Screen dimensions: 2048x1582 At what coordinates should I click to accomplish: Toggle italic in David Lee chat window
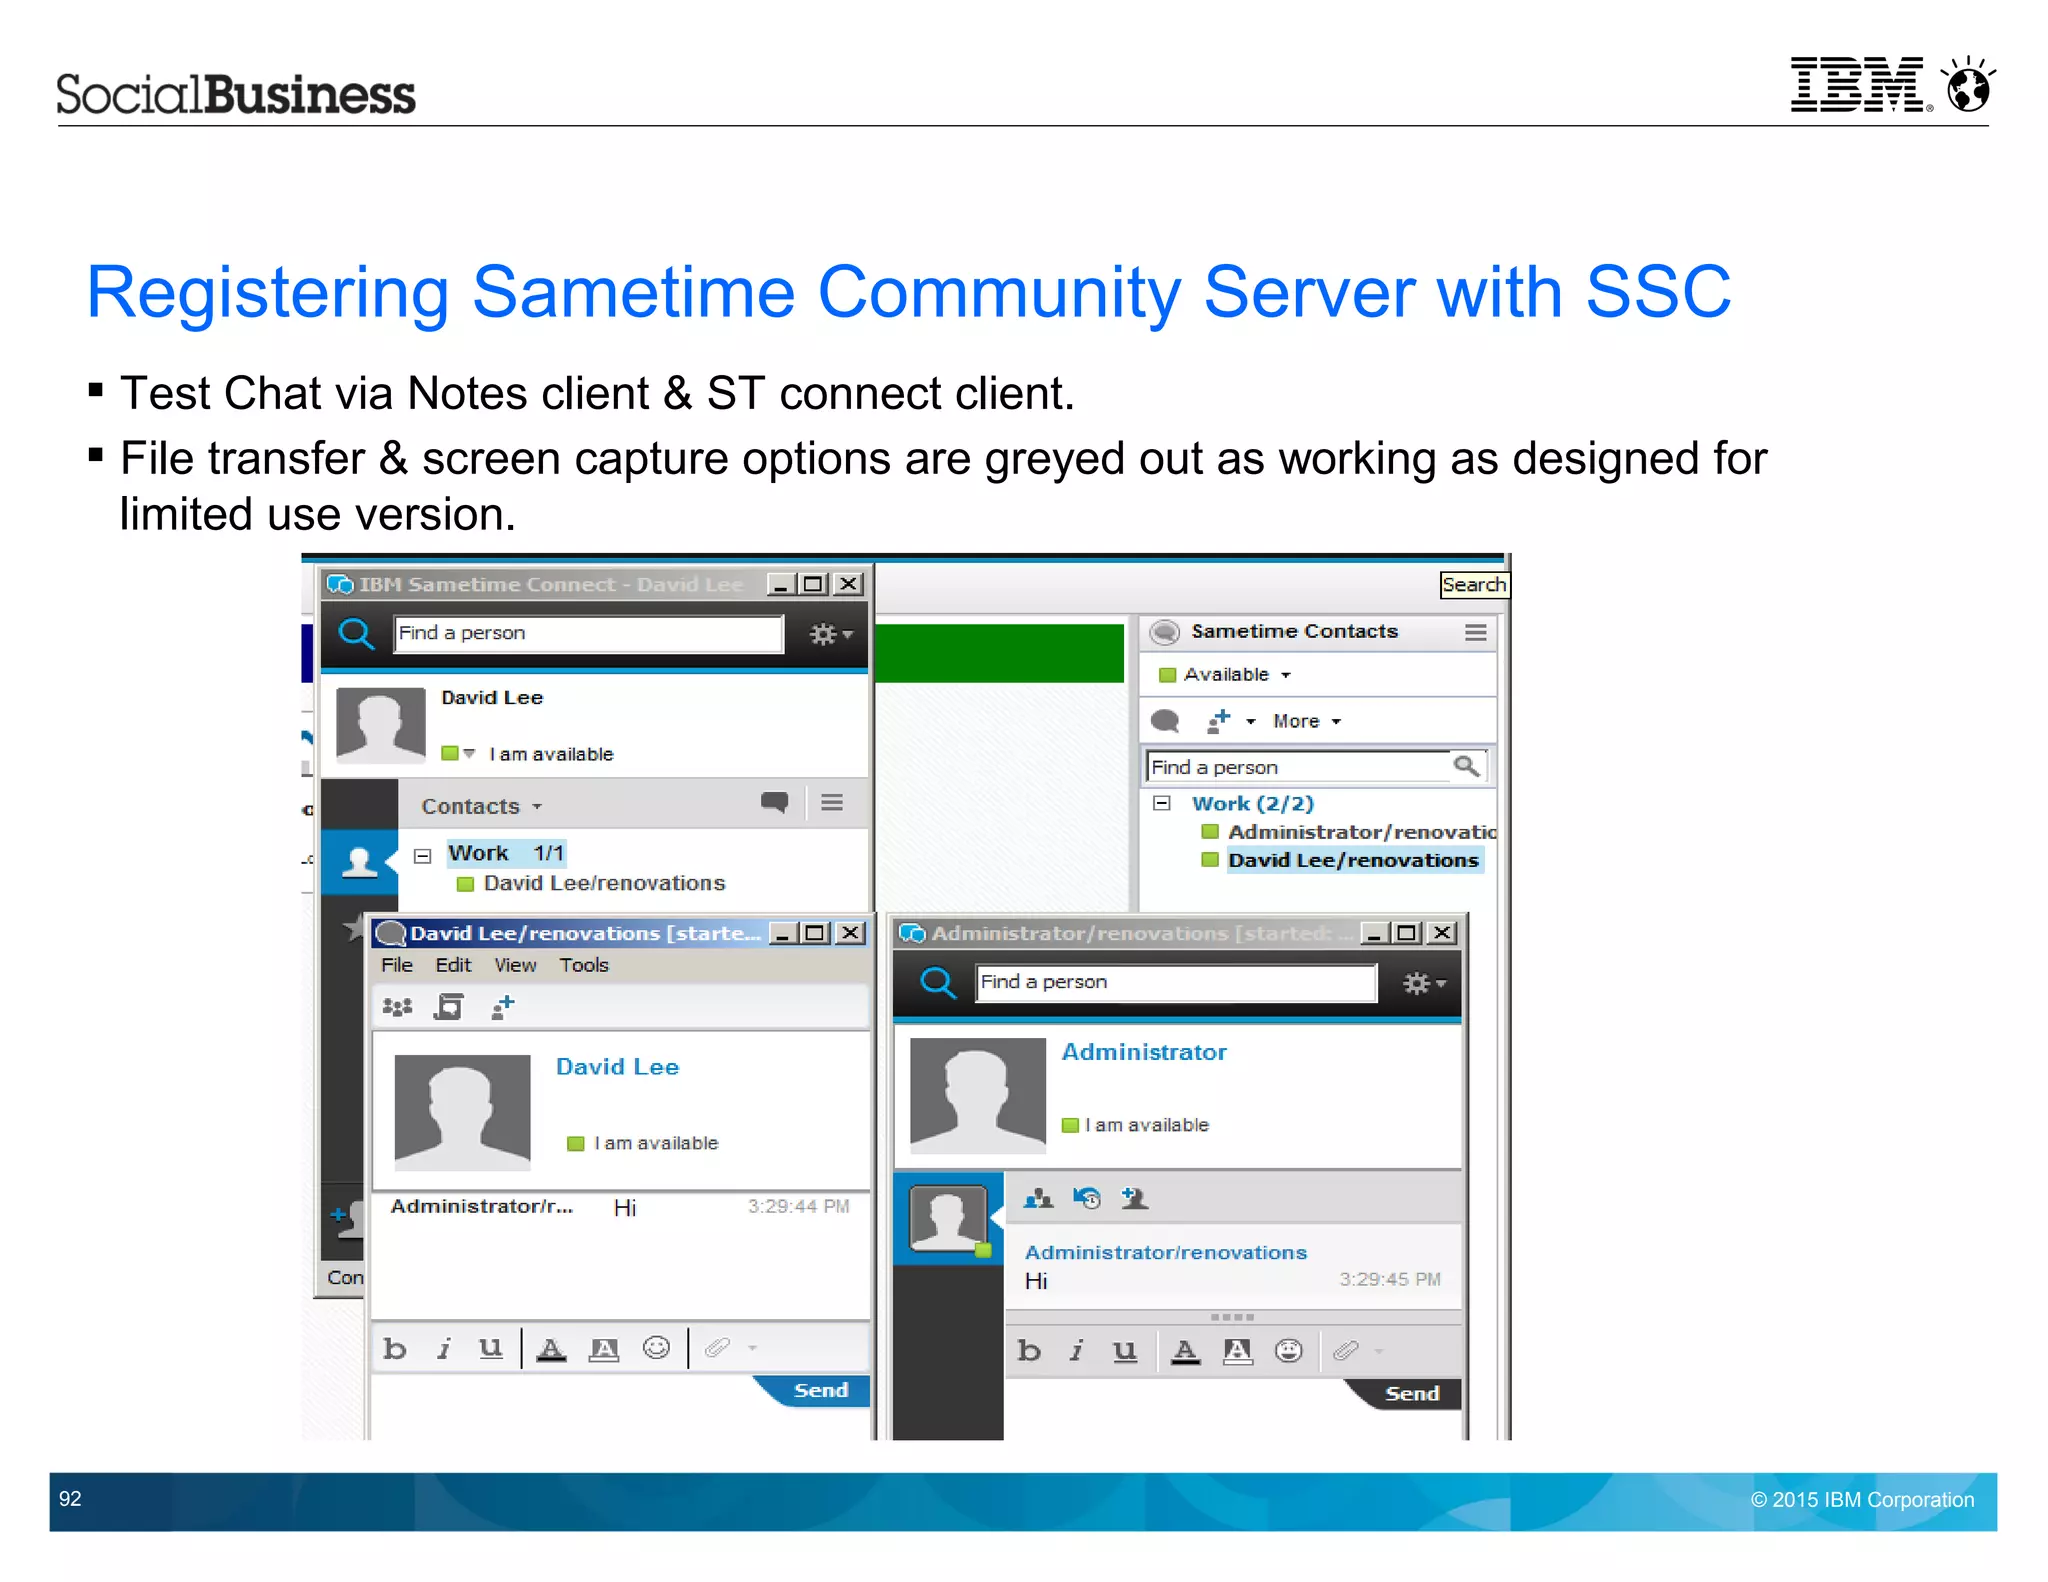pyautogui.click(x=443, y=1350)
